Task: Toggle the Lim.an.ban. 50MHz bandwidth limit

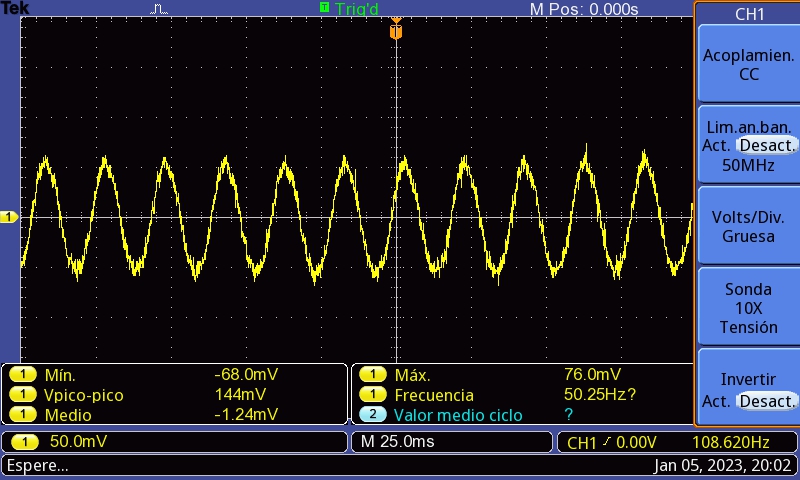Action: coord(748,145)
